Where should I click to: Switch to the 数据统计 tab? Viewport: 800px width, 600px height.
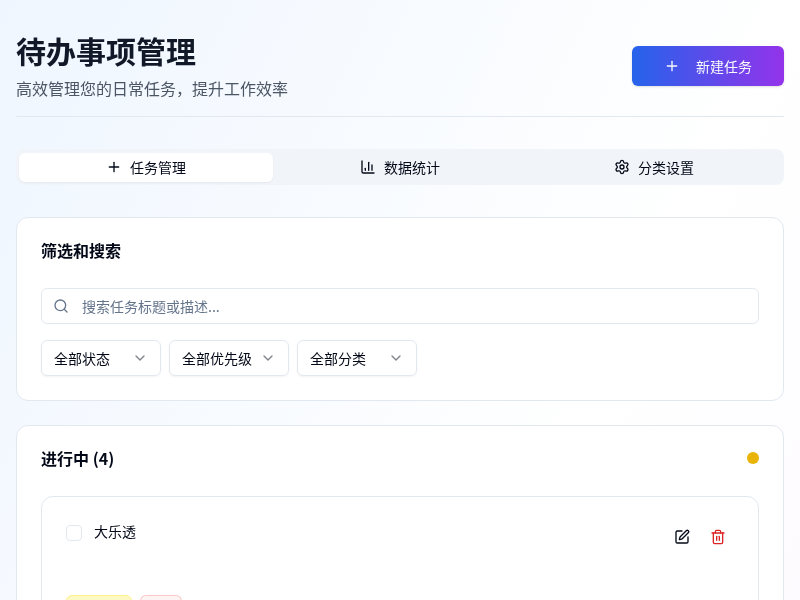click(399, 168)
